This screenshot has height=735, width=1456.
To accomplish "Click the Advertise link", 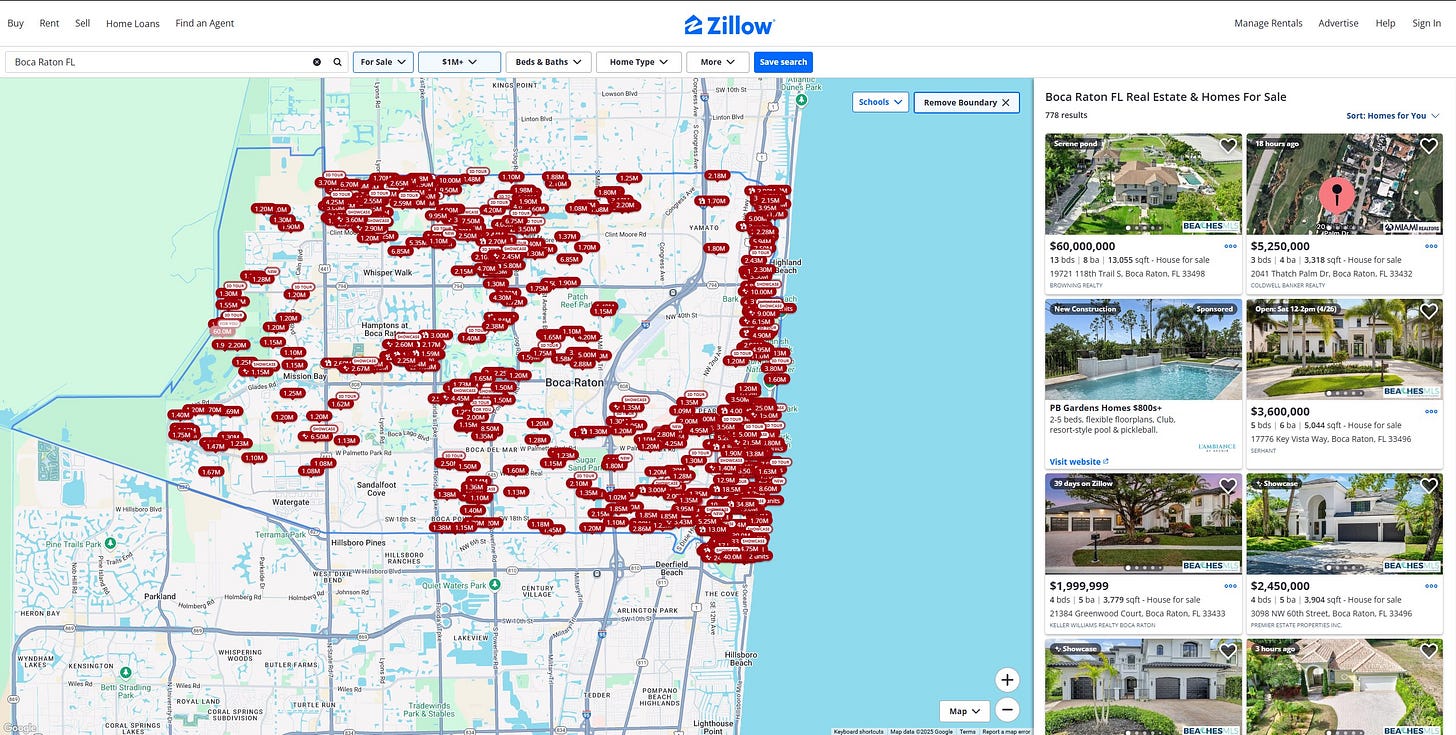I will coord(1338,23).
